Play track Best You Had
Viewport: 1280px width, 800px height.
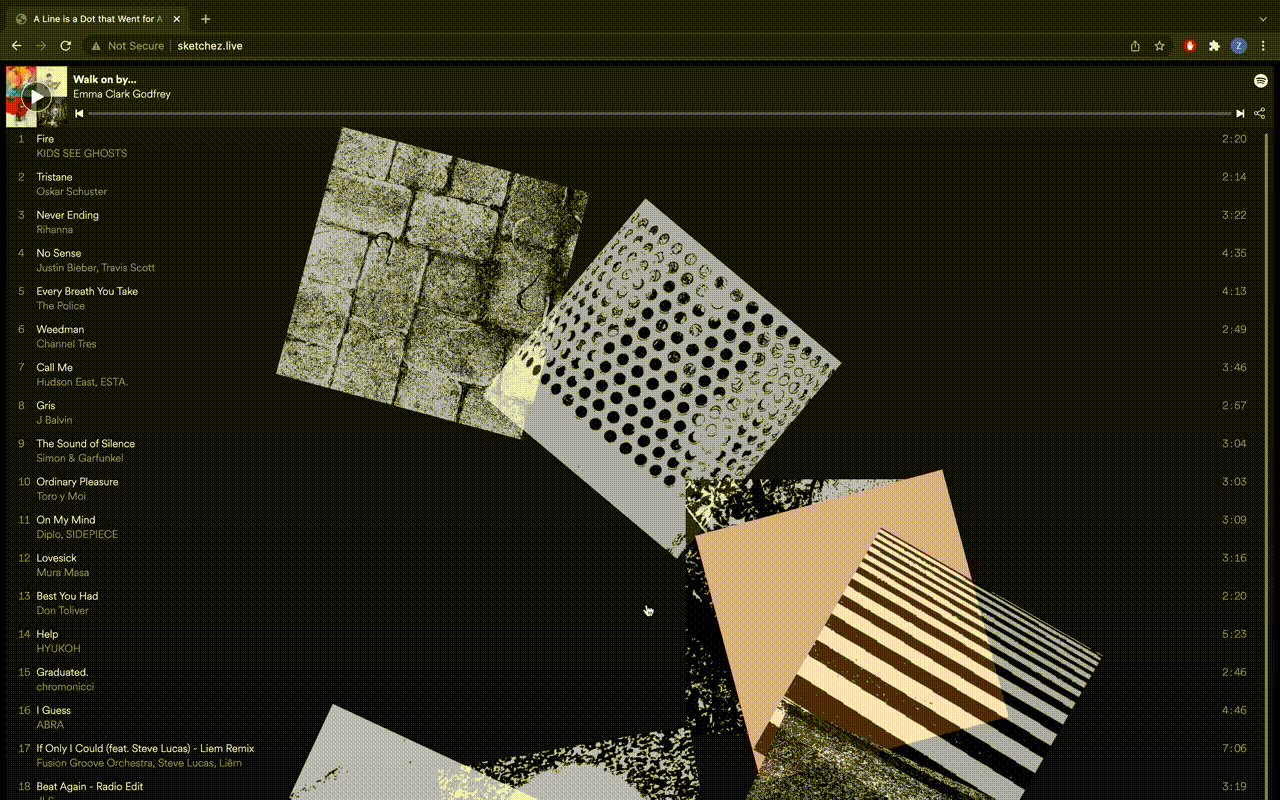(x=633, y=603)
